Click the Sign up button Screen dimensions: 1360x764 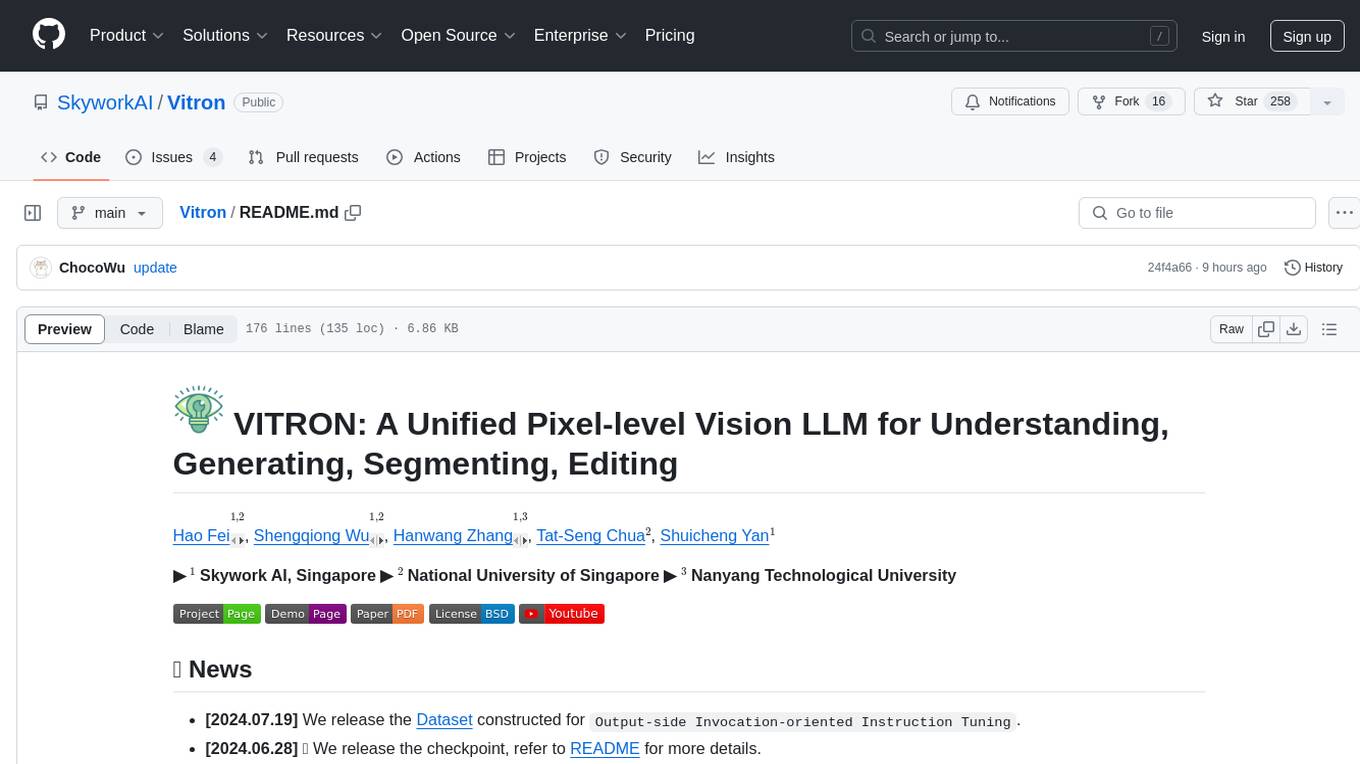tap(1307, 36)
